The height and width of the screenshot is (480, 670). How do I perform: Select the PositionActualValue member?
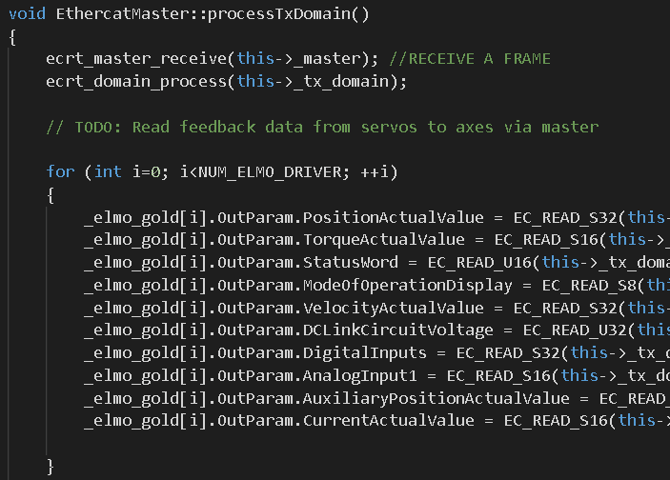pyautogui.click(x=393, y=217)
